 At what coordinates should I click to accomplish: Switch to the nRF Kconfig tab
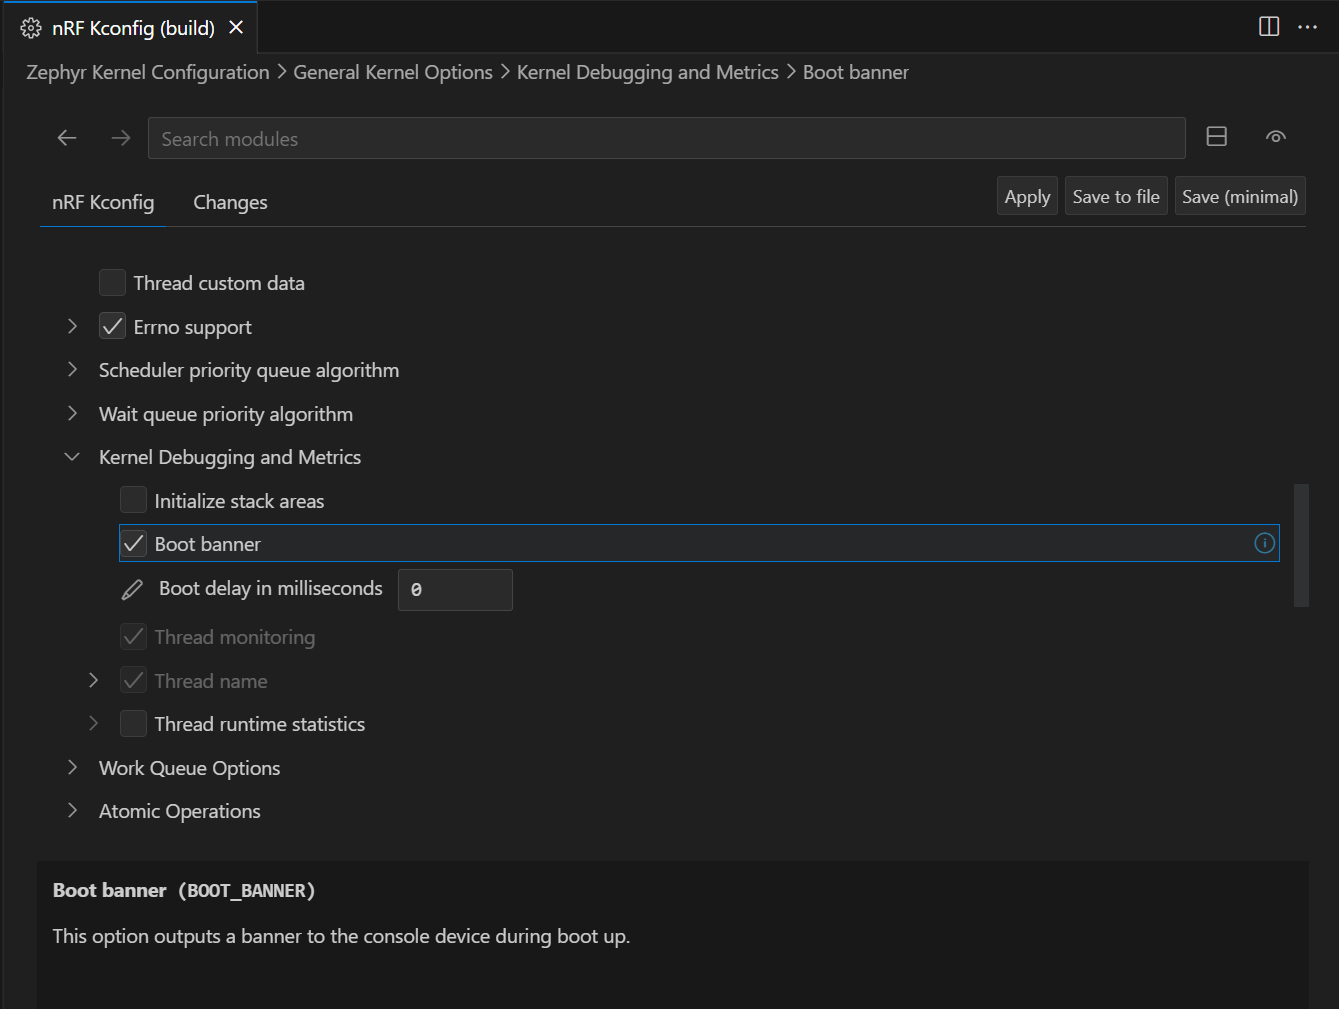[103, 202]
